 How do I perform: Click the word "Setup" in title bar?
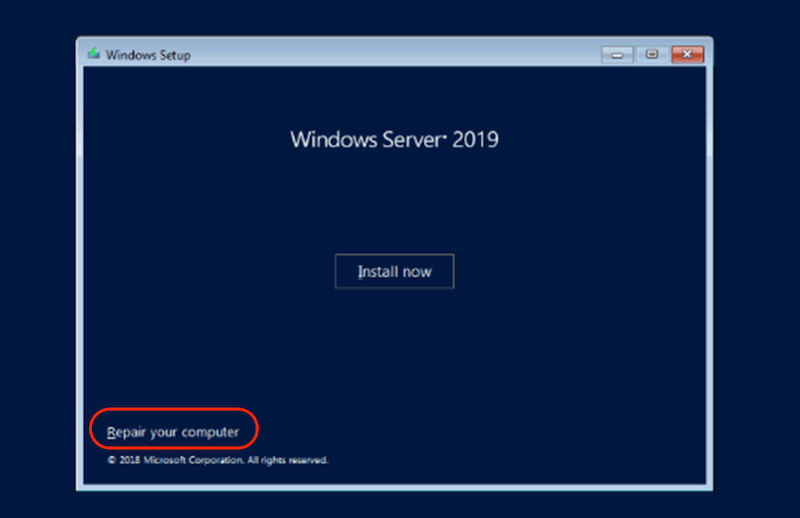coord(174,55)
